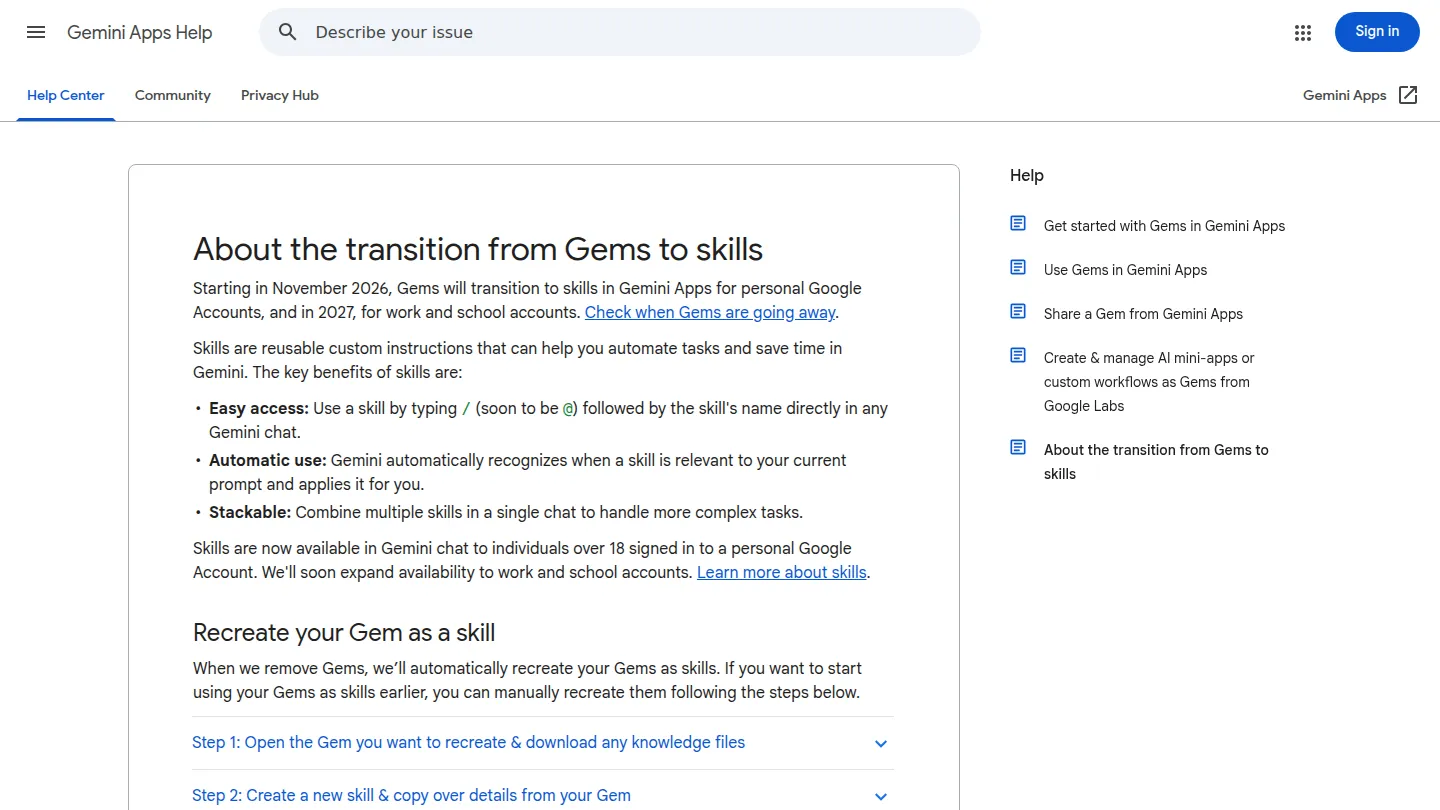Open the hamburger main menu

[36, 32]
